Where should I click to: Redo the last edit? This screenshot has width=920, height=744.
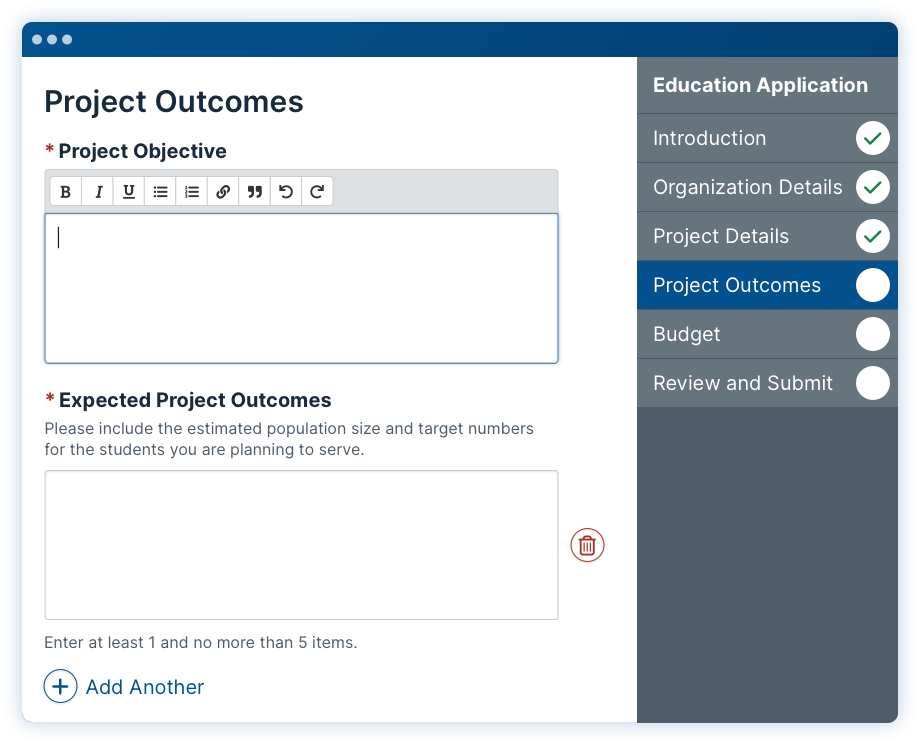317,191
